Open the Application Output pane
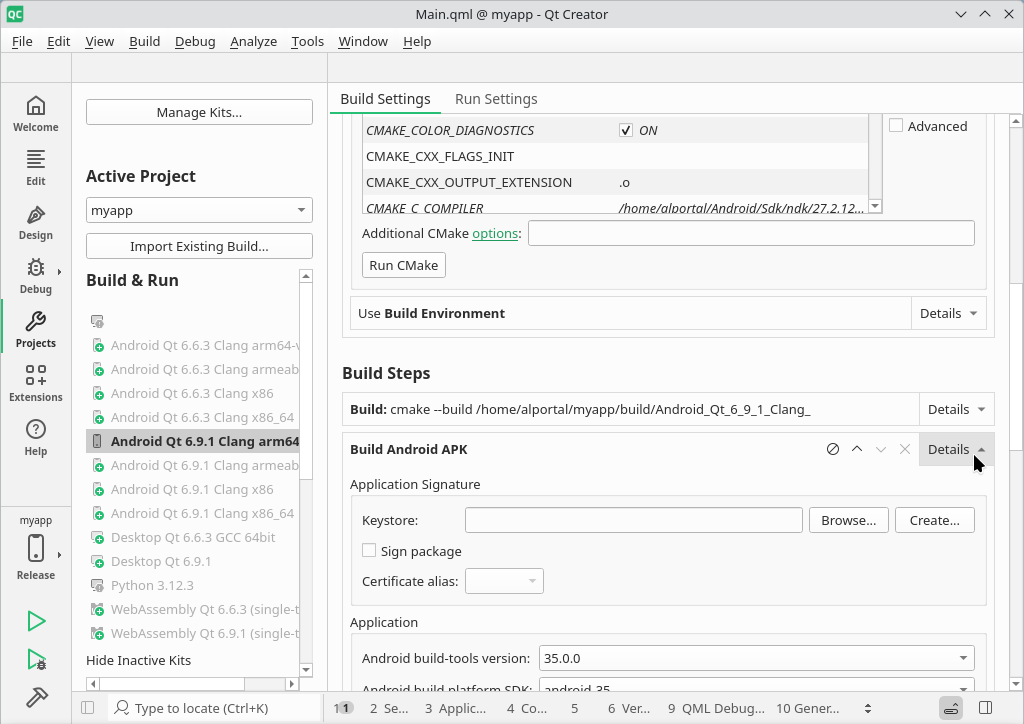The image size is (1024, 724). 455,708
